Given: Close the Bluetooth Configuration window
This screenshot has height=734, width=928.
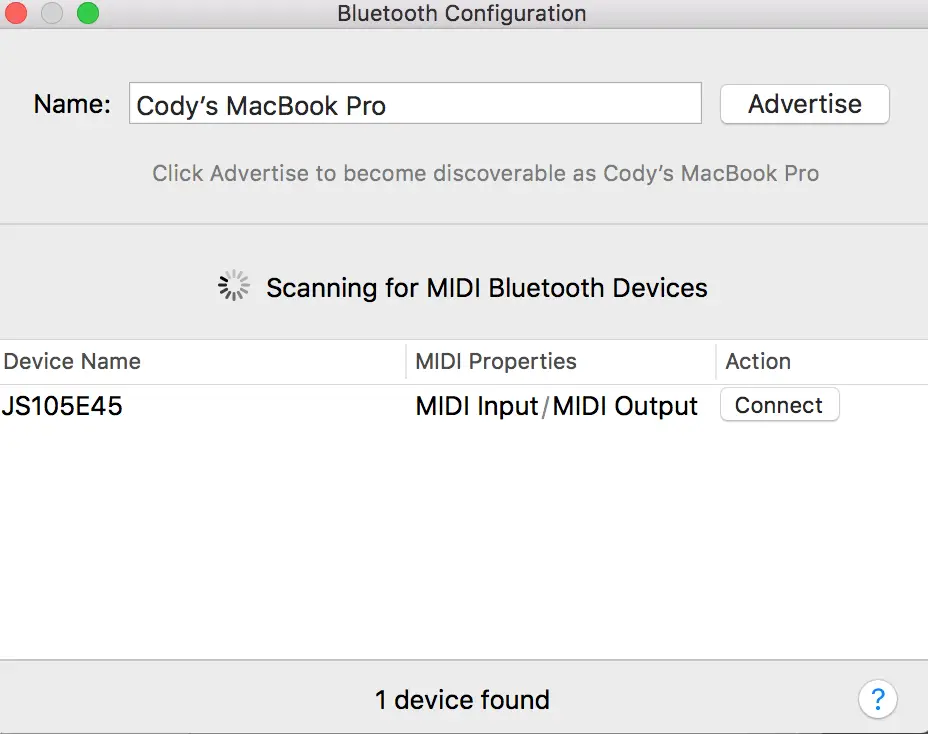Looking at the screenshot, I should pos(15,12).
